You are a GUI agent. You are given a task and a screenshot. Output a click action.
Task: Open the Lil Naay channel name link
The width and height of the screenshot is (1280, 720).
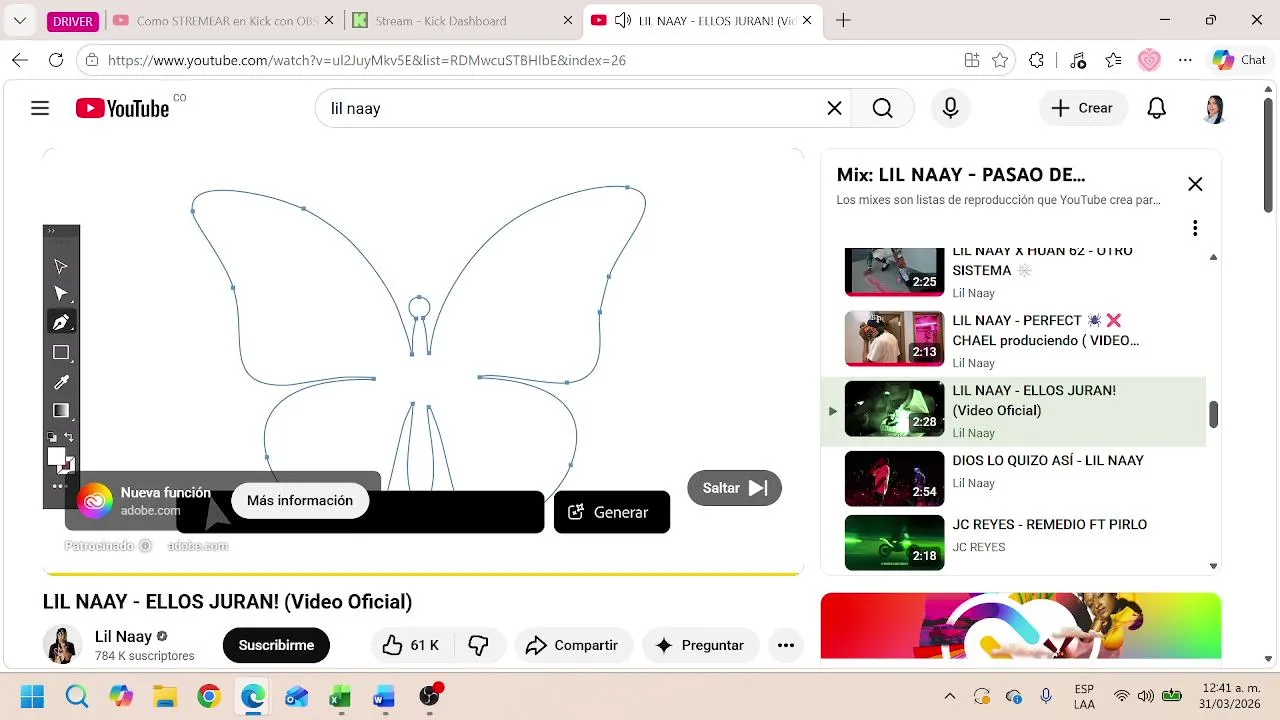pyautogui.click(x=123, y=636)
